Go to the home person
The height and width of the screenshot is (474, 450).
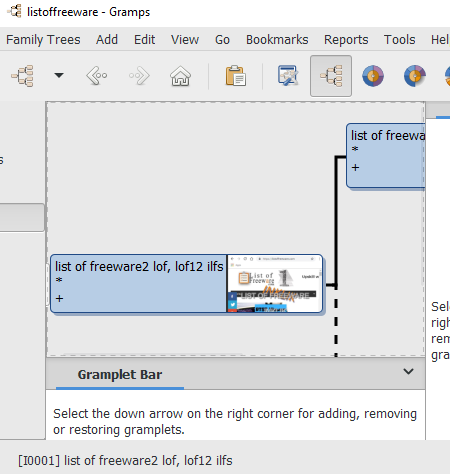click(180, 76)
